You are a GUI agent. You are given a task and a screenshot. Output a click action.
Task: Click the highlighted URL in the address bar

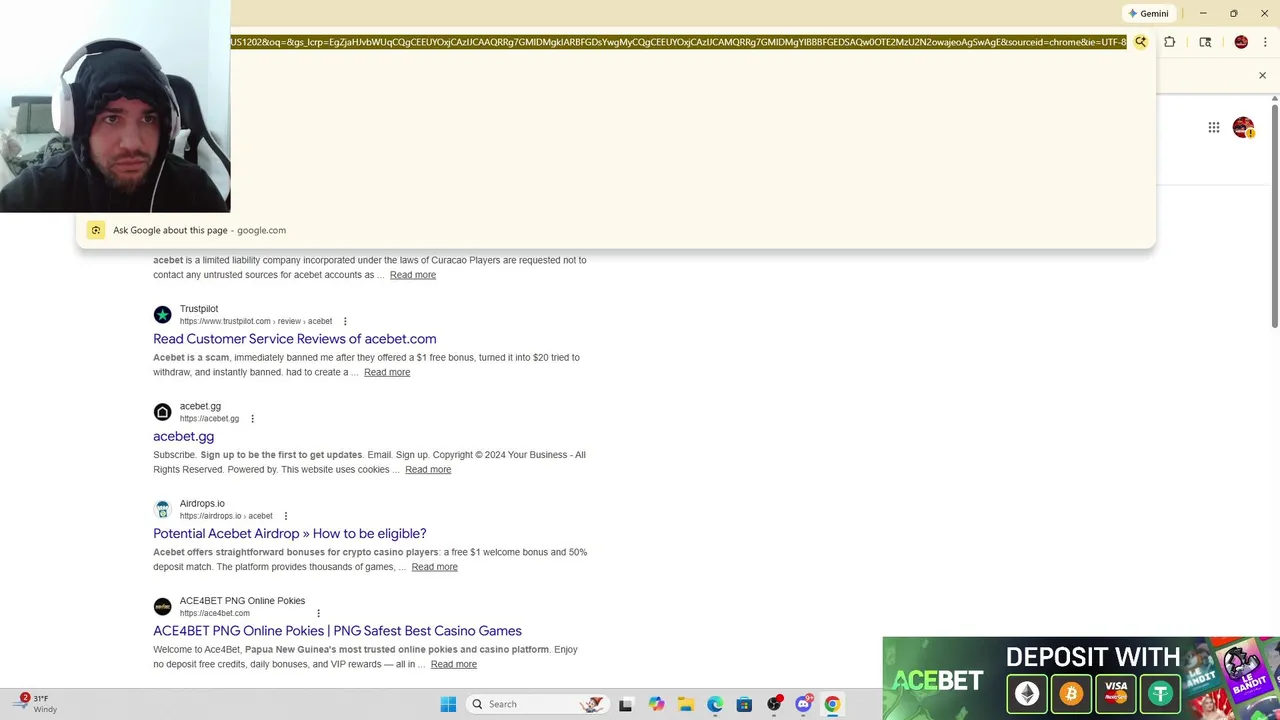[x=678, y=42]
